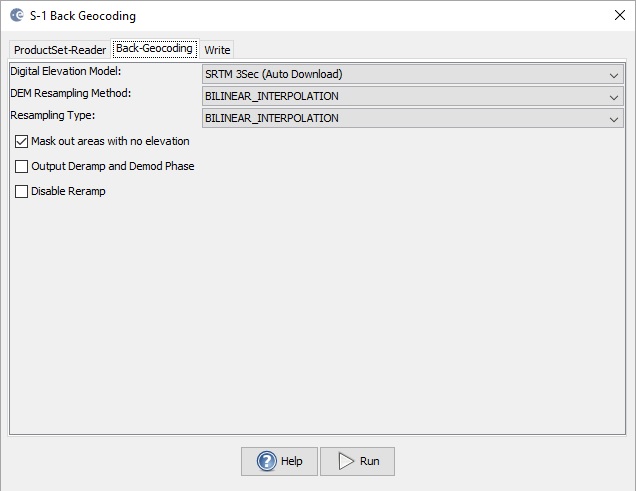Viewport: 636px width, 491px height.
Task: Click the SNAP application icon in title bar
Action: pos(16,16)
